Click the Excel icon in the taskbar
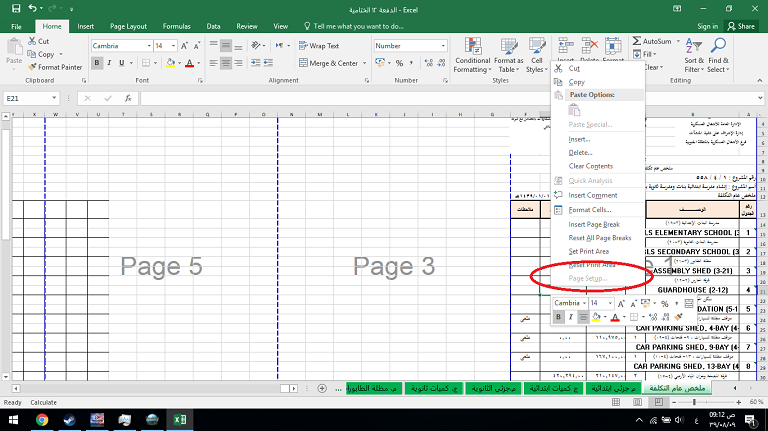768x431 pixels. coord(180,420)
